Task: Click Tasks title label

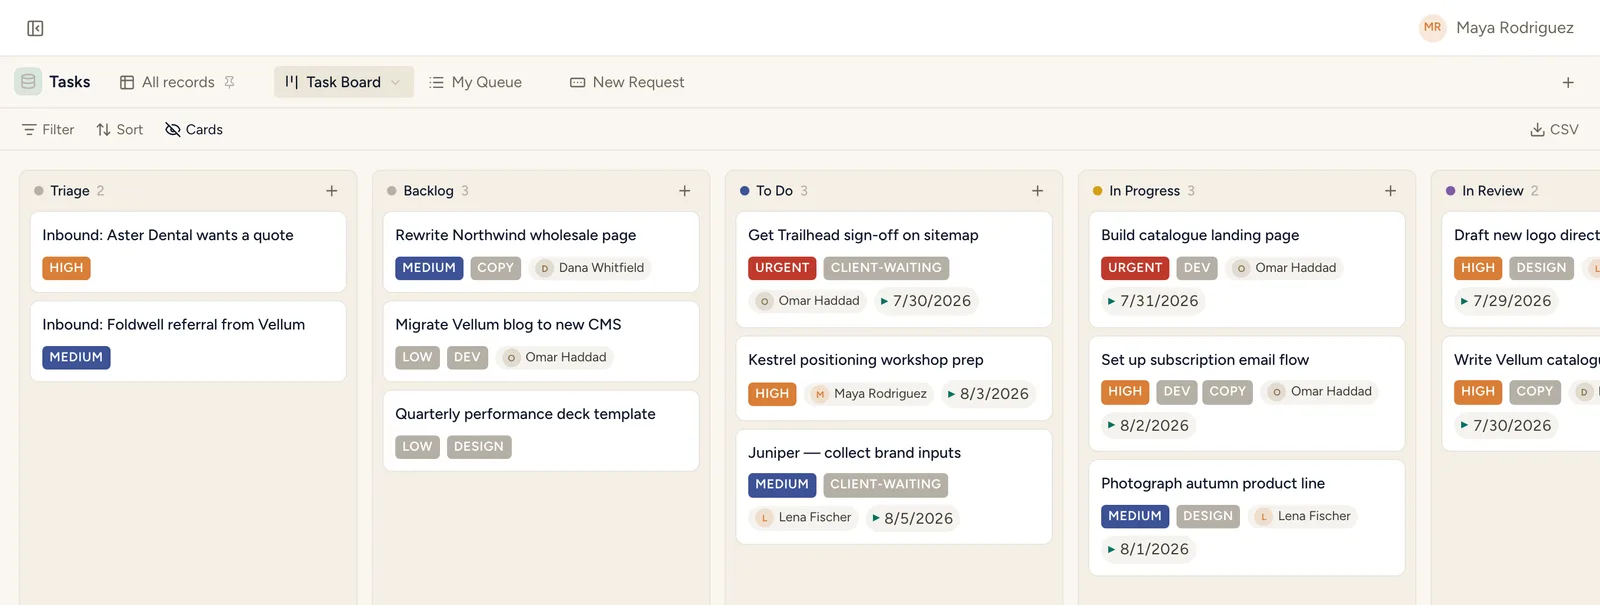Action: [70, 82]
